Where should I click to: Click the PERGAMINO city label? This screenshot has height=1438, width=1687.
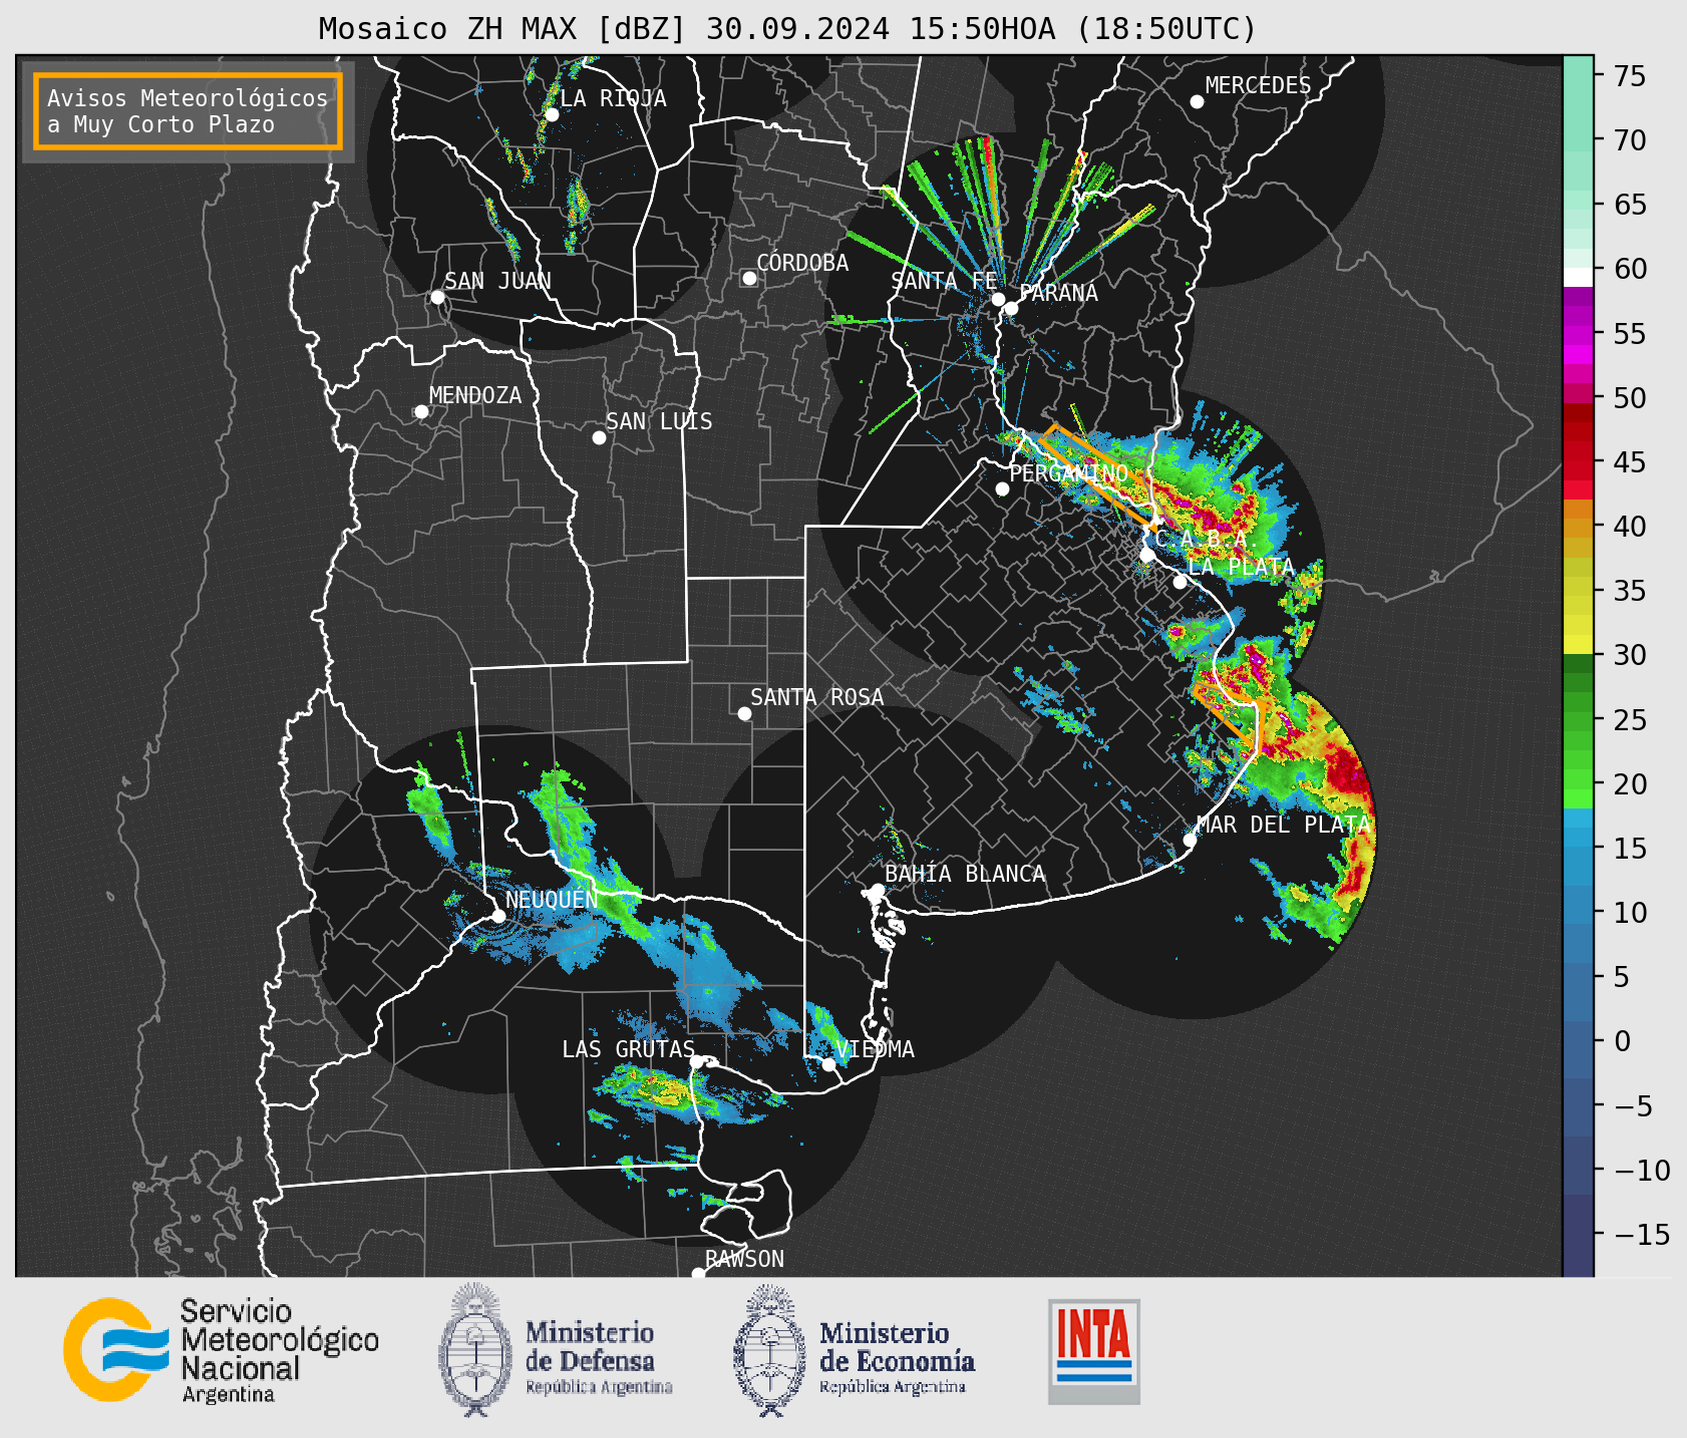pyautogui.click(x=1069, y=473)
